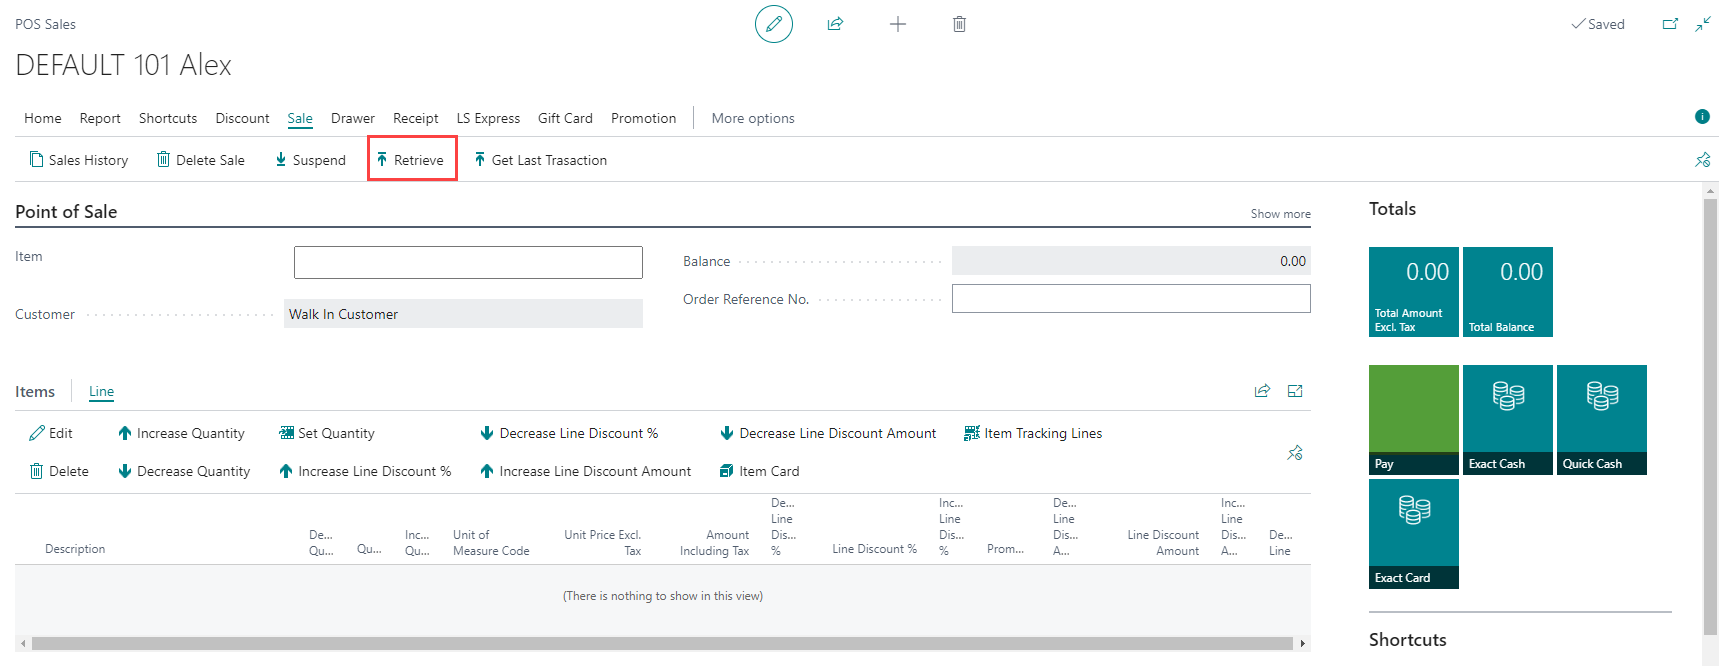The height and width of the screenshot is (666, 1731).
Task: Expand More options menu
Action: click(x=753, y=118)
